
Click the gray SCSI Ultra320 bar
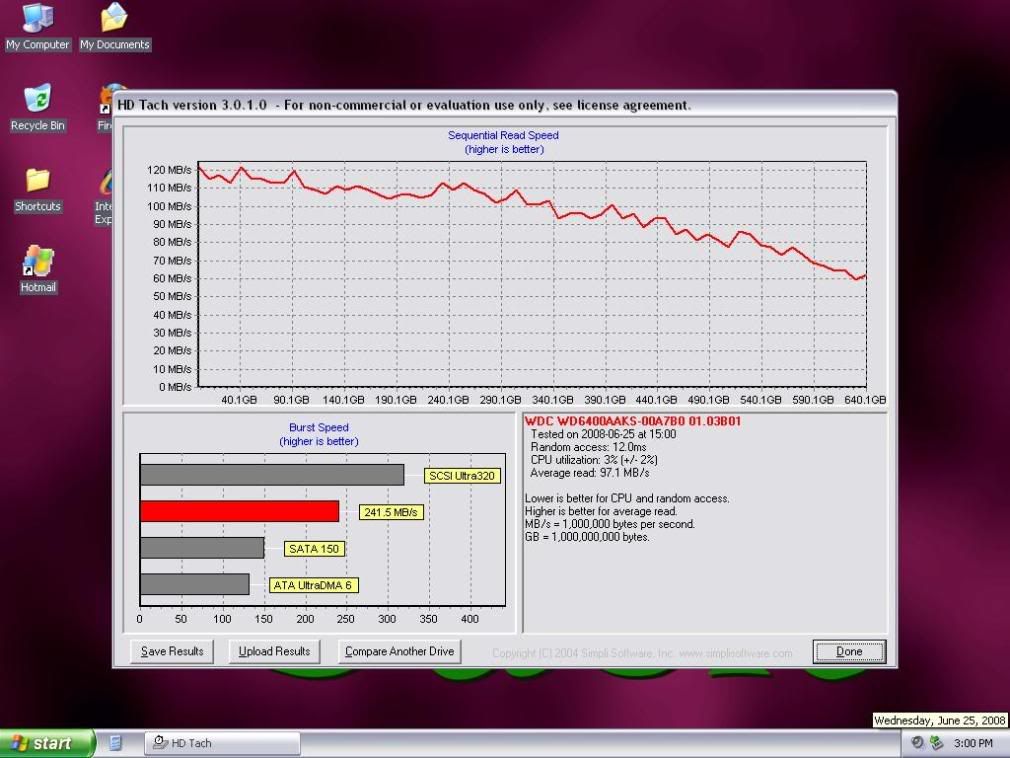272,475
